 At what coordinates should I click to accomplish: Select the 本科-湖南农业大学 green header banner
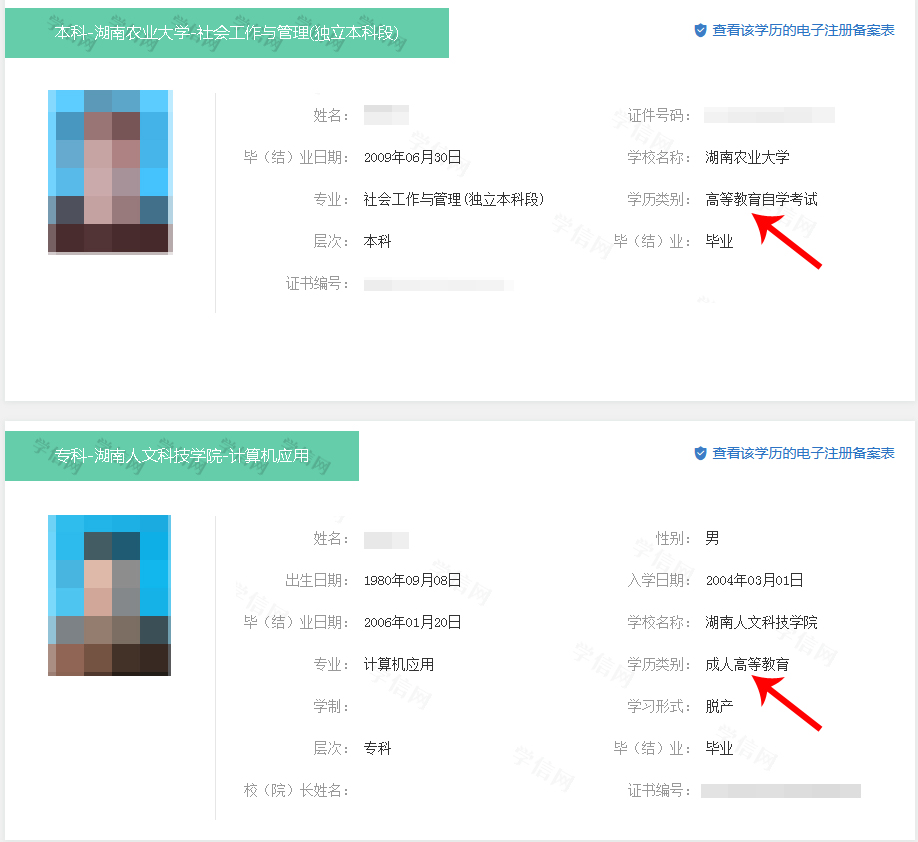pyautogui.click(x=227, y=33)
